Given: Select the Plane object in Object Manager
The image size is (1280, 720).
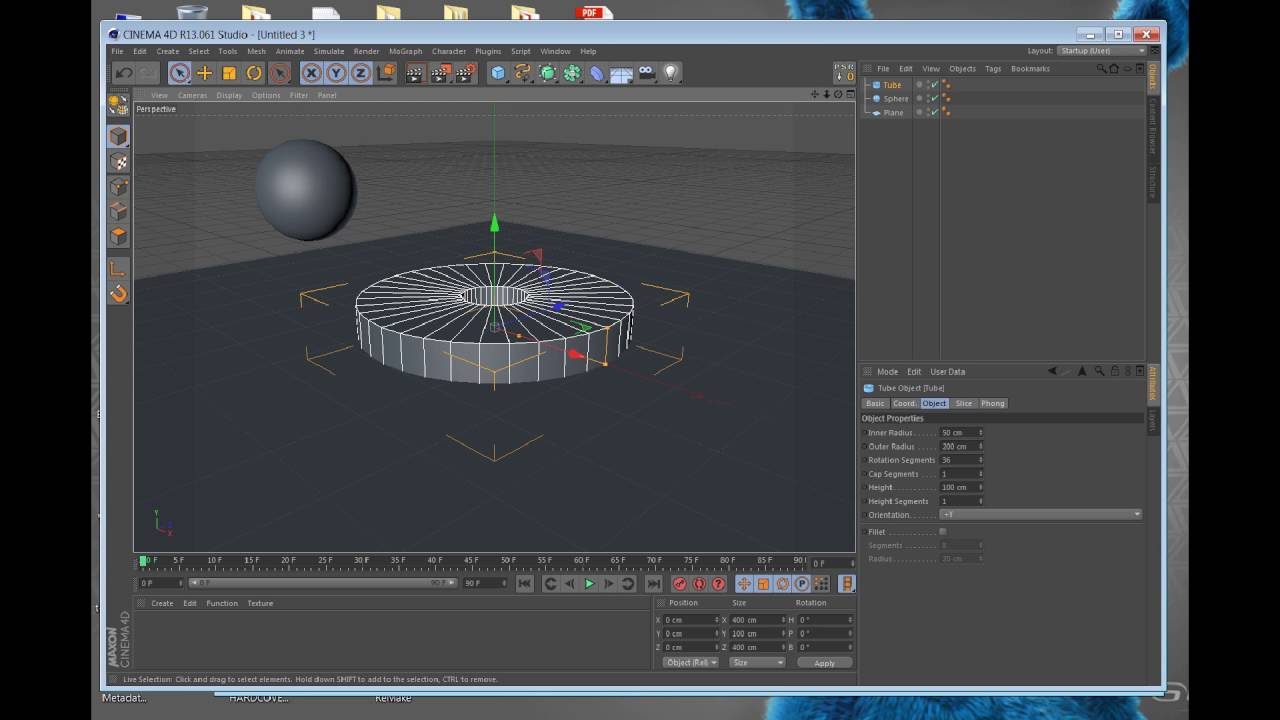Looking at the screenshot, I should 893,113.
